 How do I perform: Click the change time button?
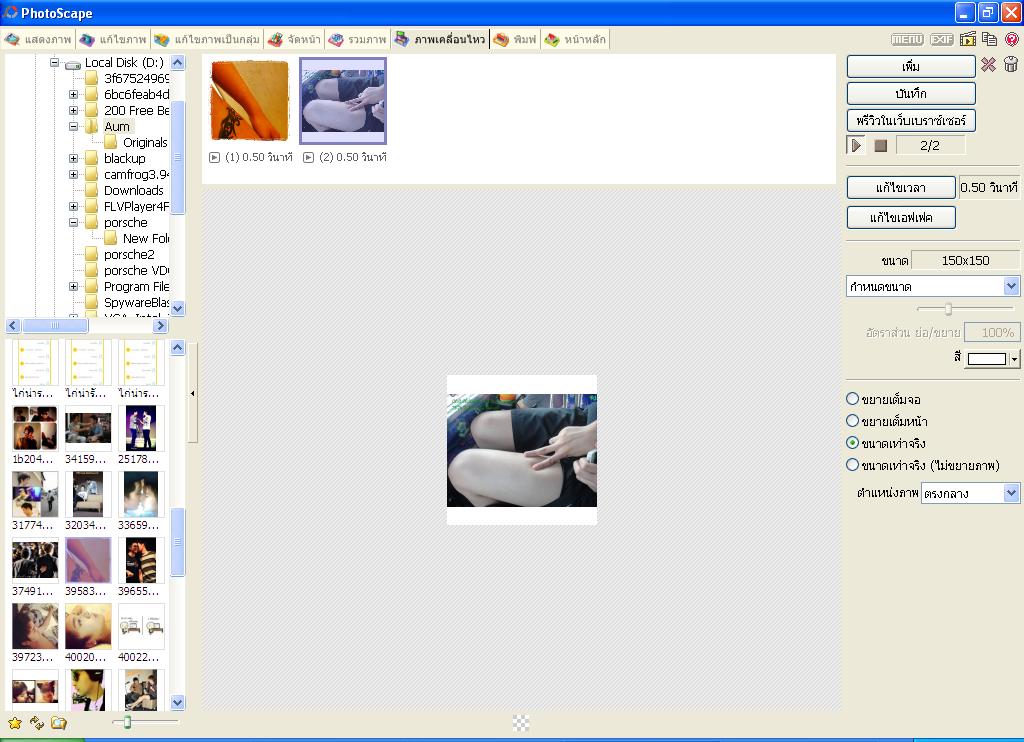pos(901,187)
